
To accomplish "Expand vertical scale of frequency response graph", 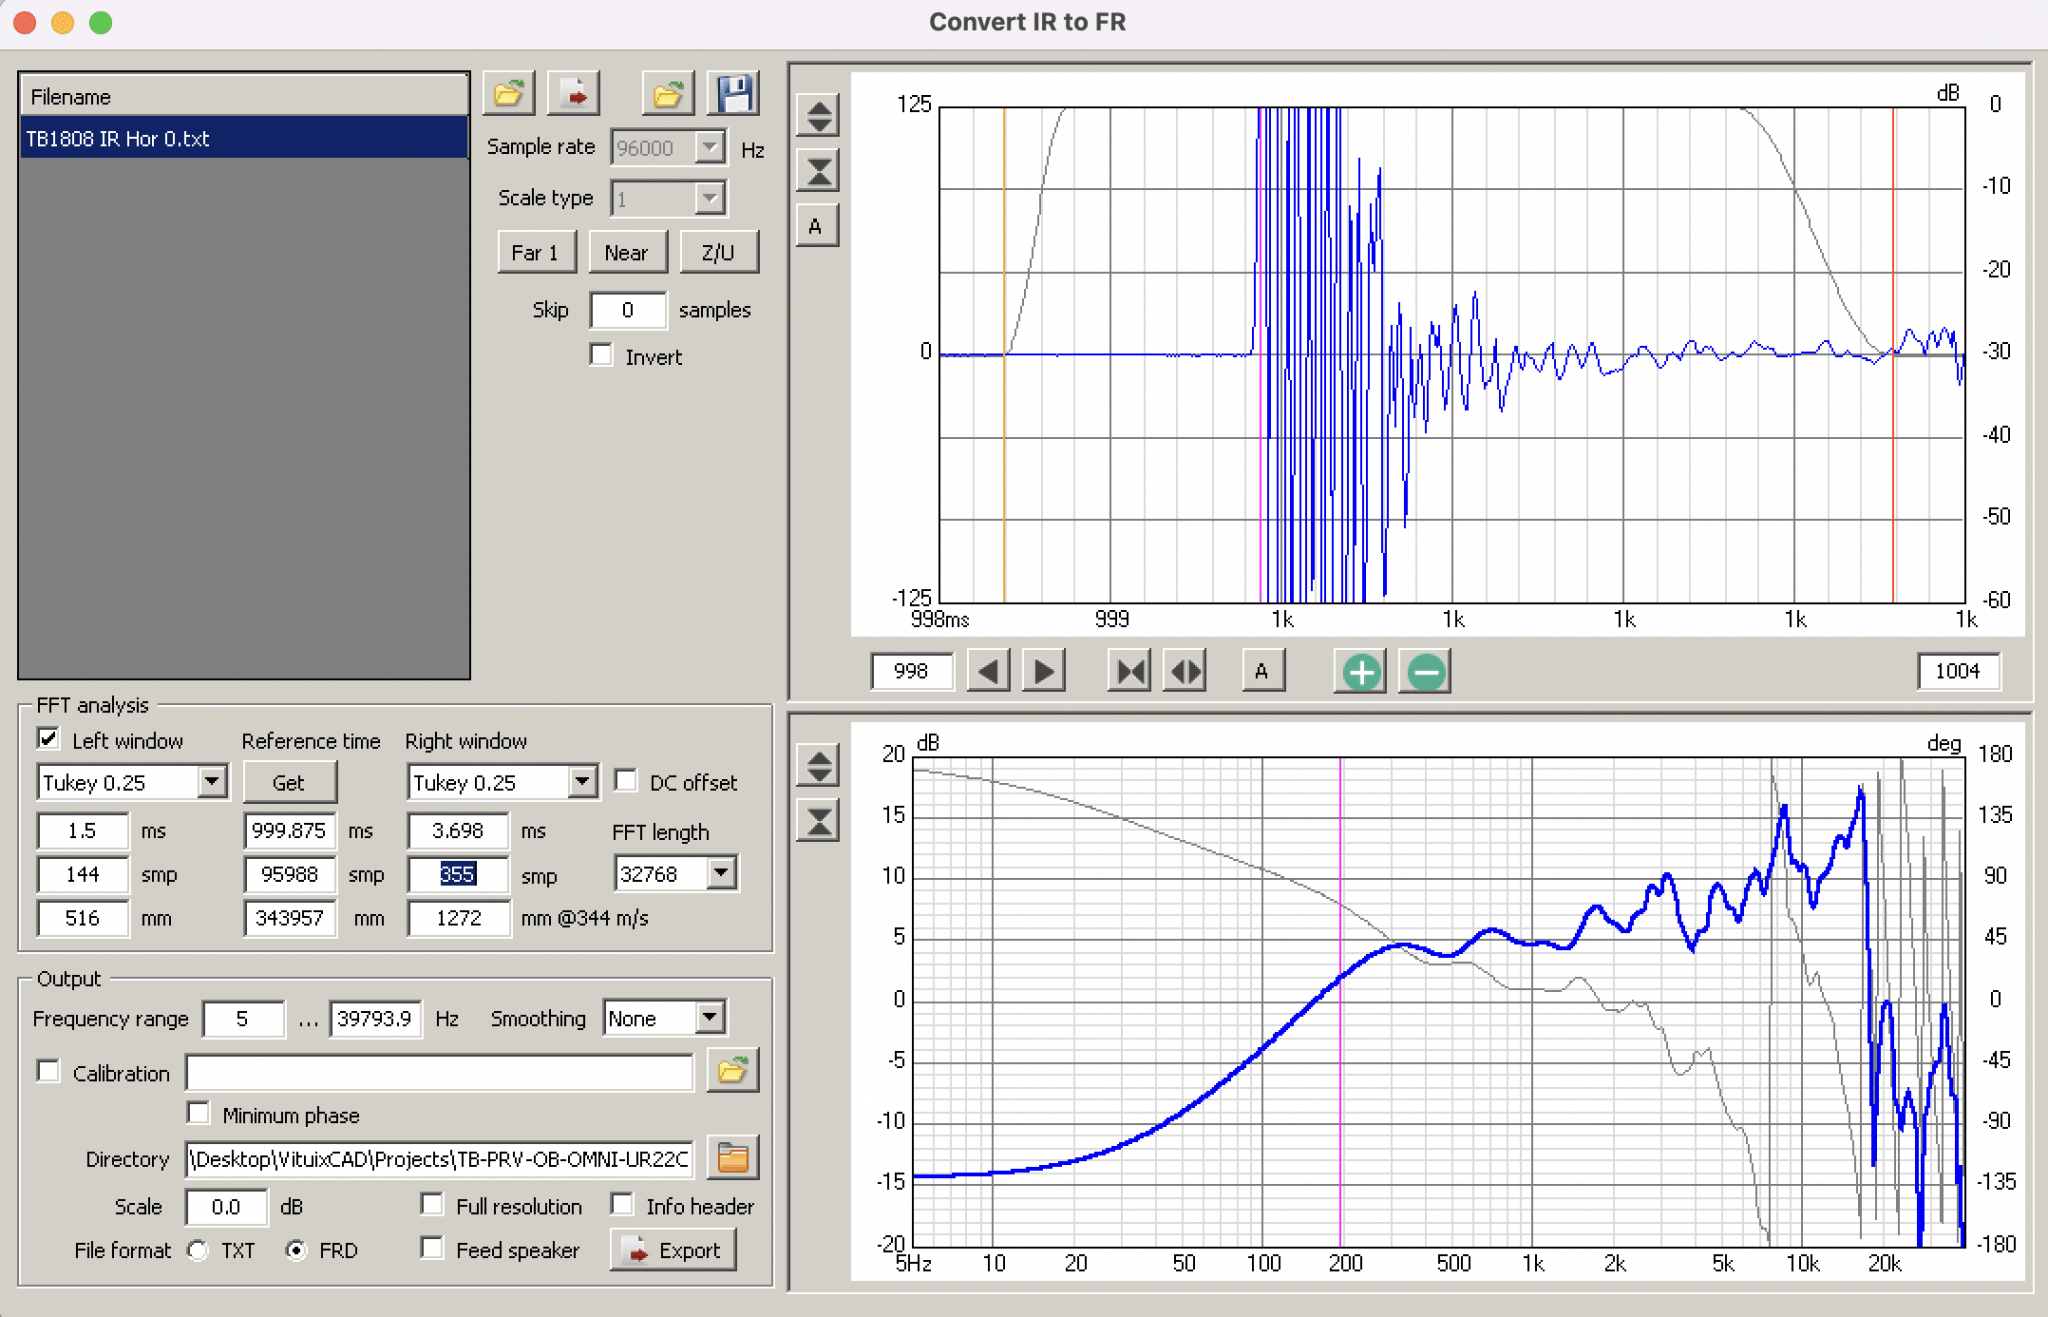I will point(818,767).
